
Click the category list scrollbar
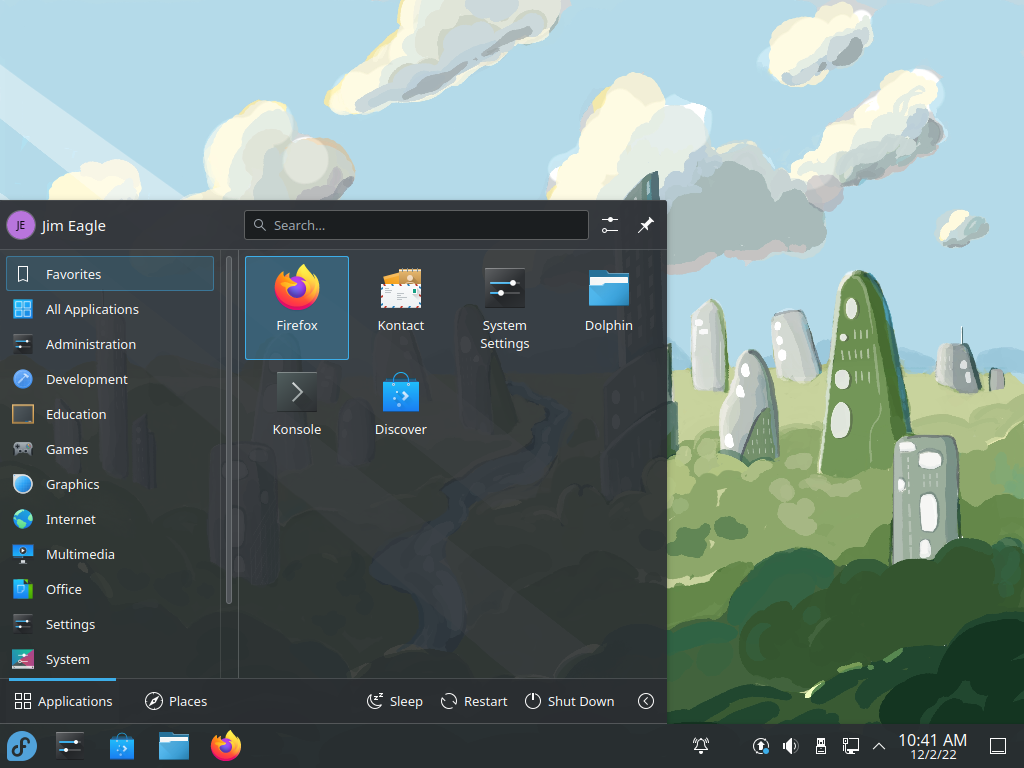[229, 430]
